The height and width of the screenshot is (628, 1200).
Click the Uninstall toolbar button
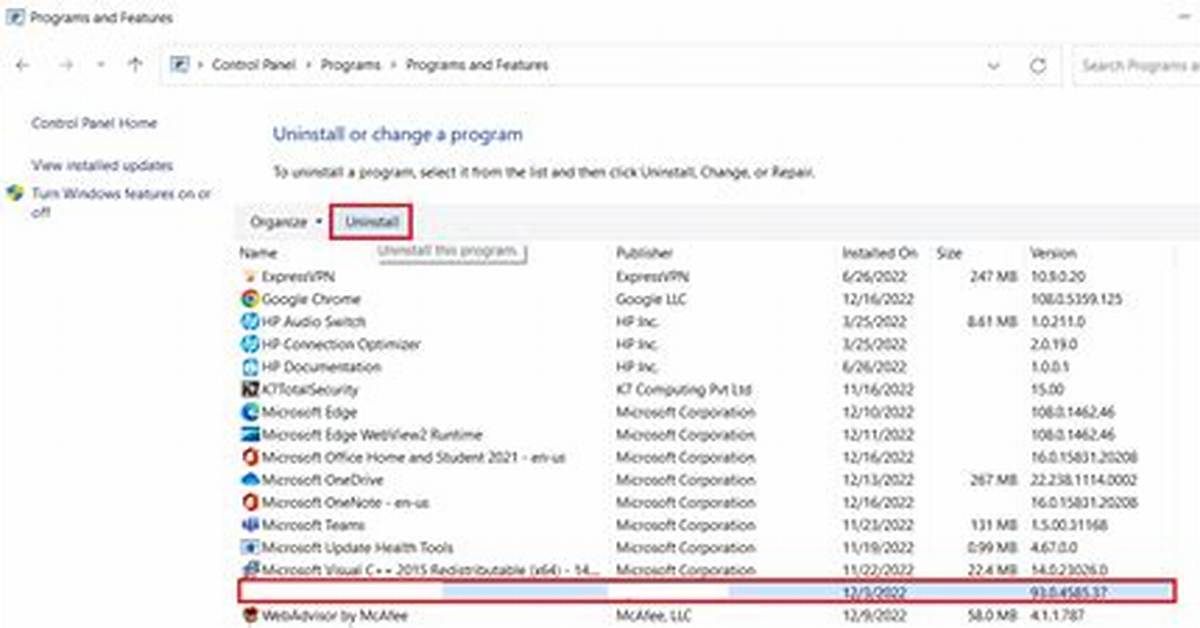371,222
